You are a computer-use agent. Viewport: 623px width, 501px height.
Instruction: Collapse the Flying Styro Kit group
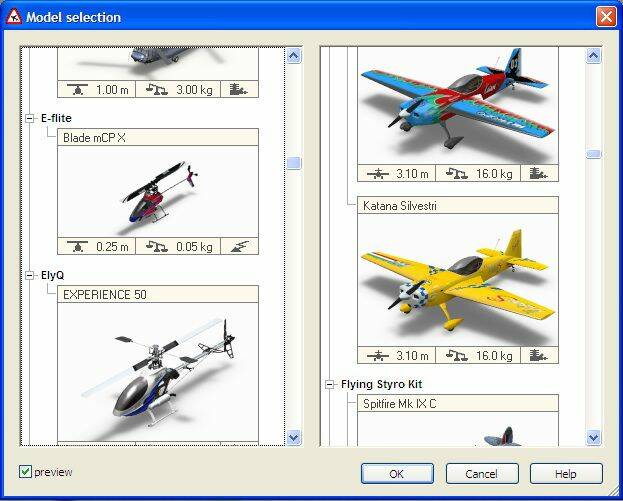(x=331, y=384)
